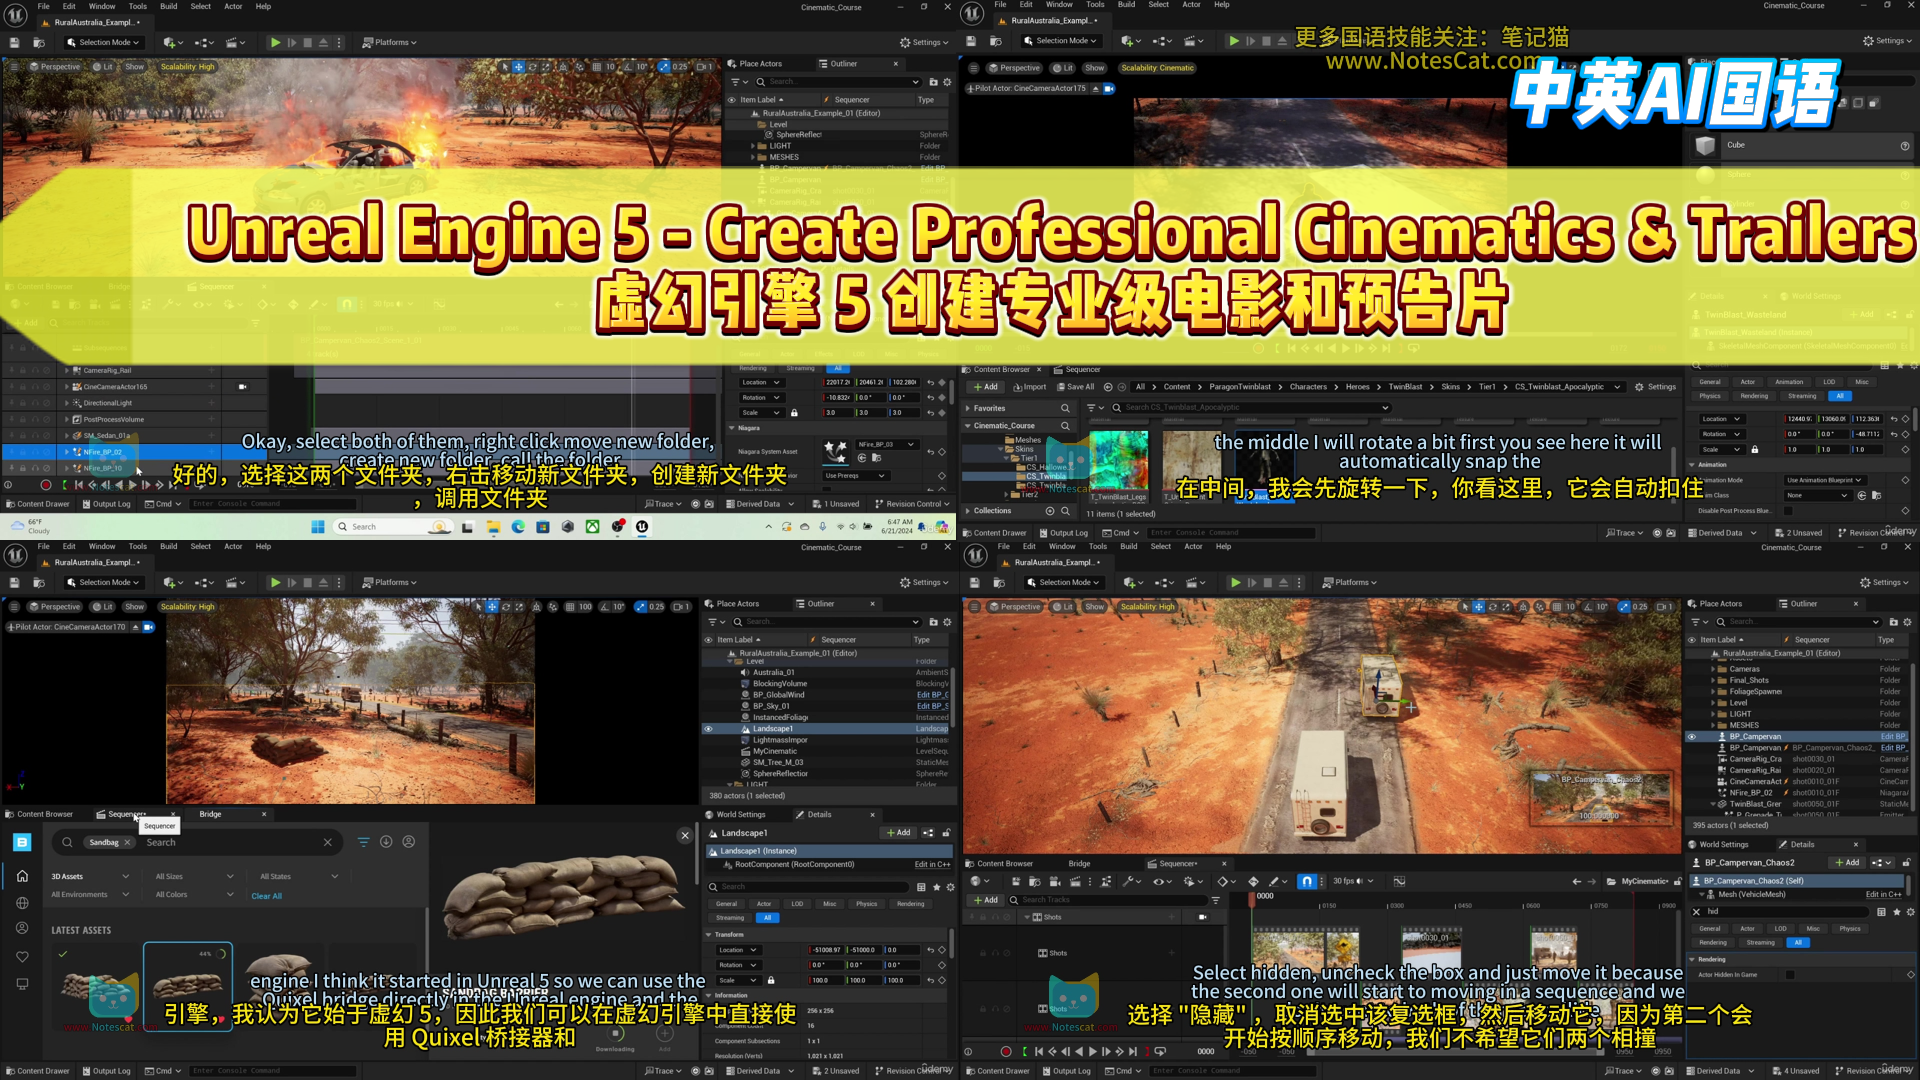Image resolution: width=1920 pixels, height=1080 pixels.
Task: Click Save All in top-right content browser
Action: tap(1076, 387)
